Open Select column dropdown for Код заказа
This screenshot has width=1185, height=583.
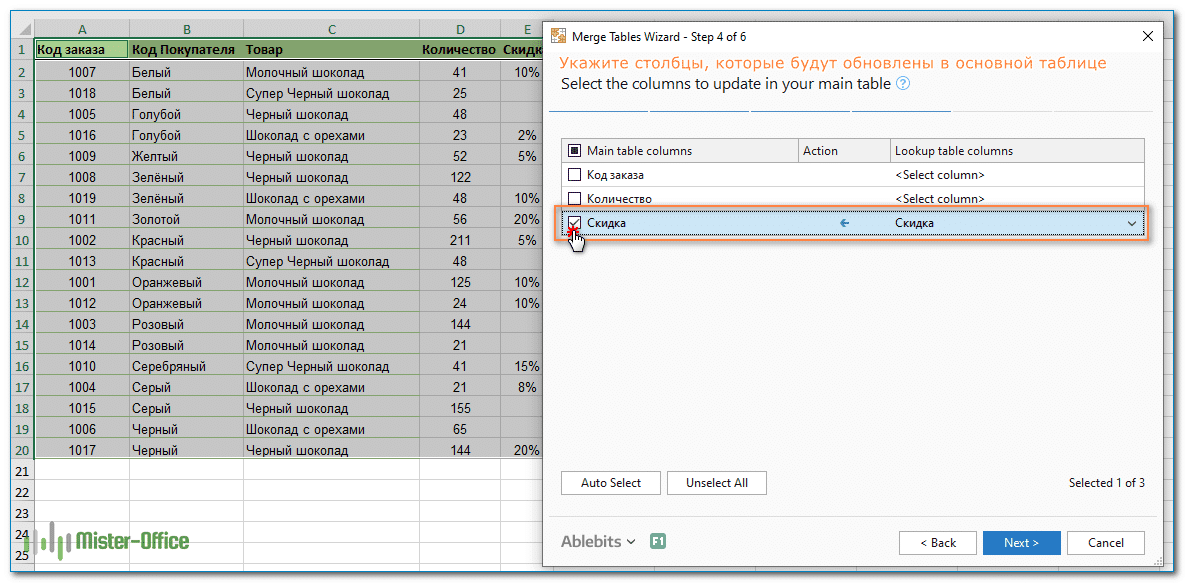(1015, 175)
